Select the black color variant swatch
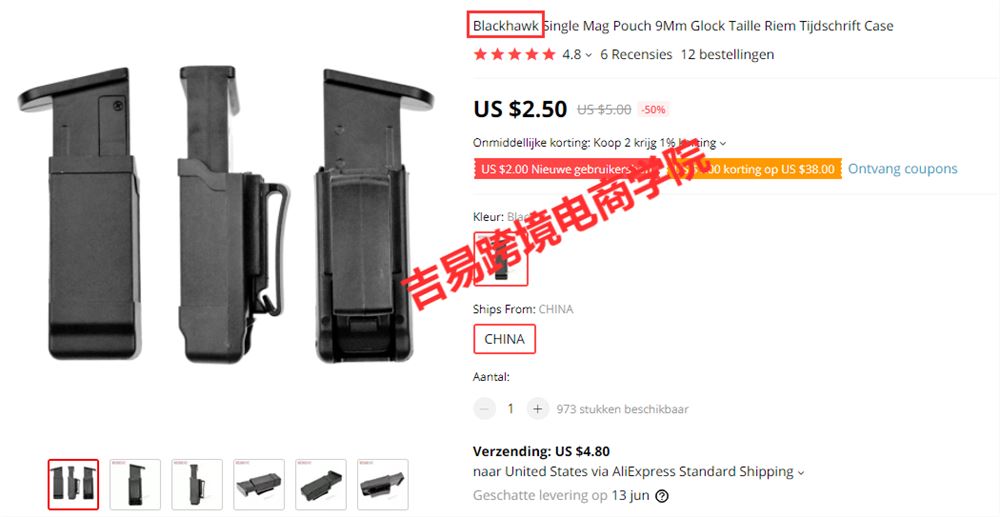The width and height of the screenshot is (1000, 517). tap(501, 258)
